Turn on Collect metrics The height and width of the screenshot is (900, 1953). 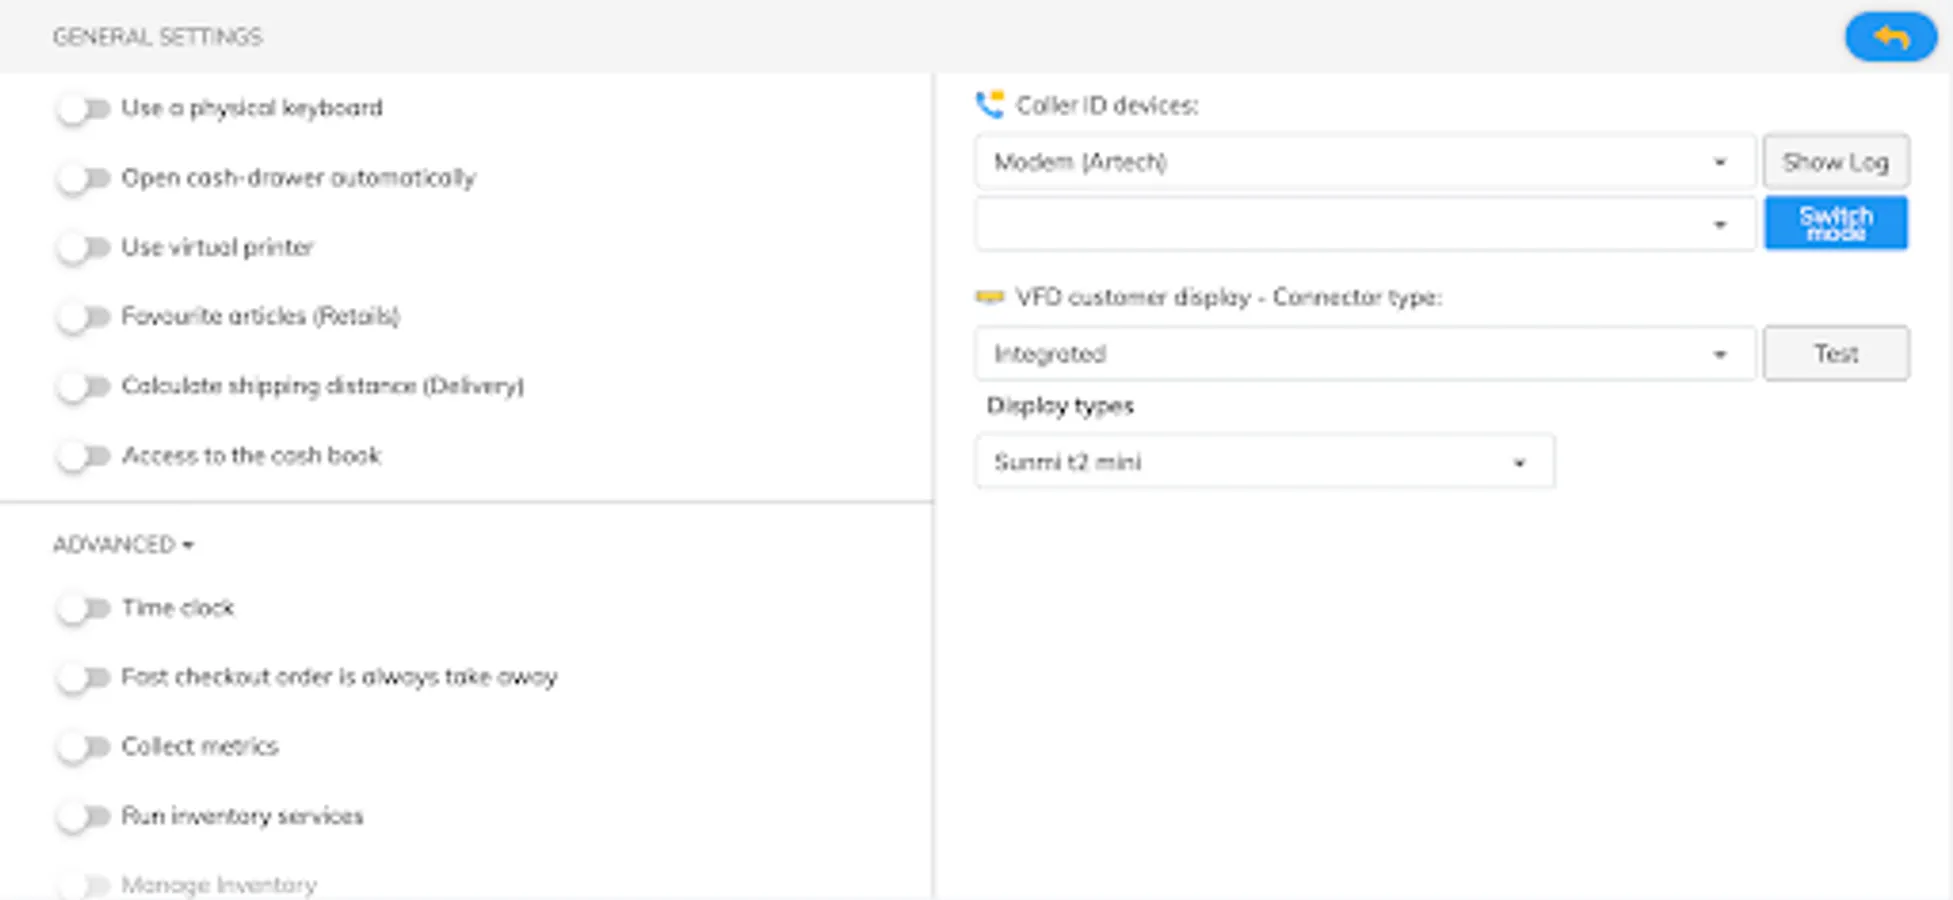click(83, 748)
